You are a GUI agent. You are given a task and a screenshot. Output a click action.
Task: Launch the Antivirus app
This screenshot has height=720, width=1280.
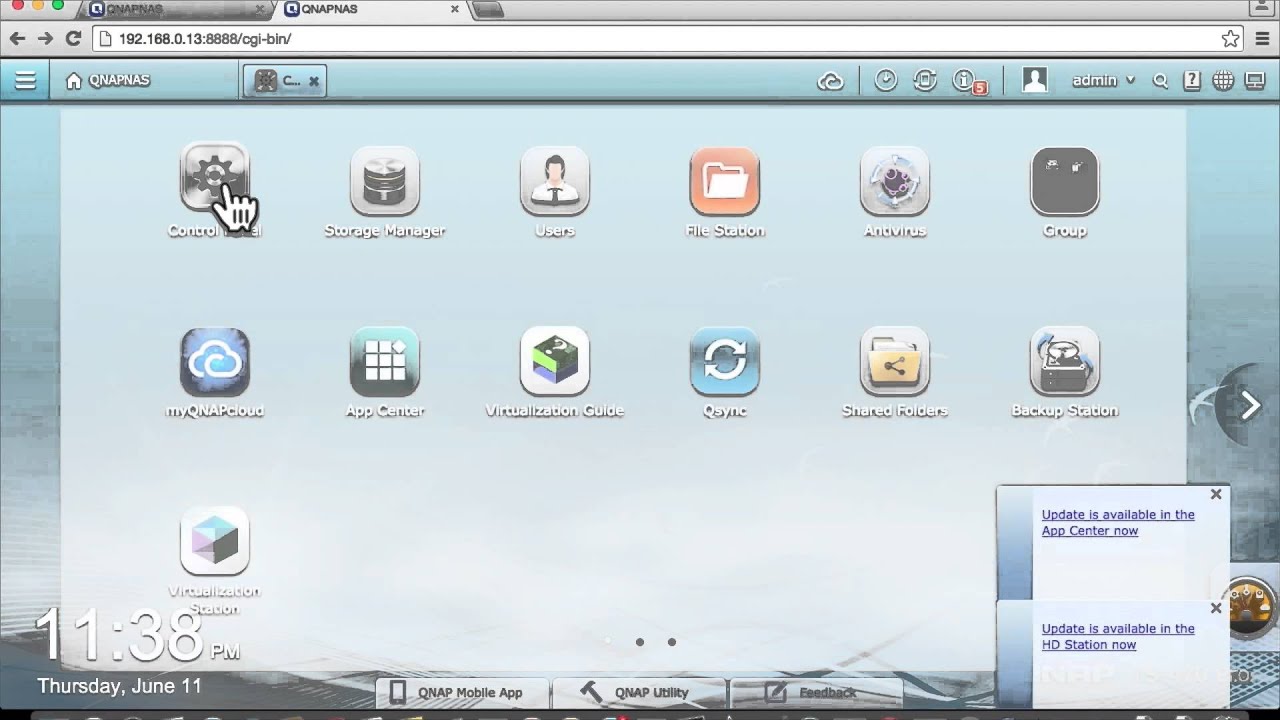(x=895, y=180)
